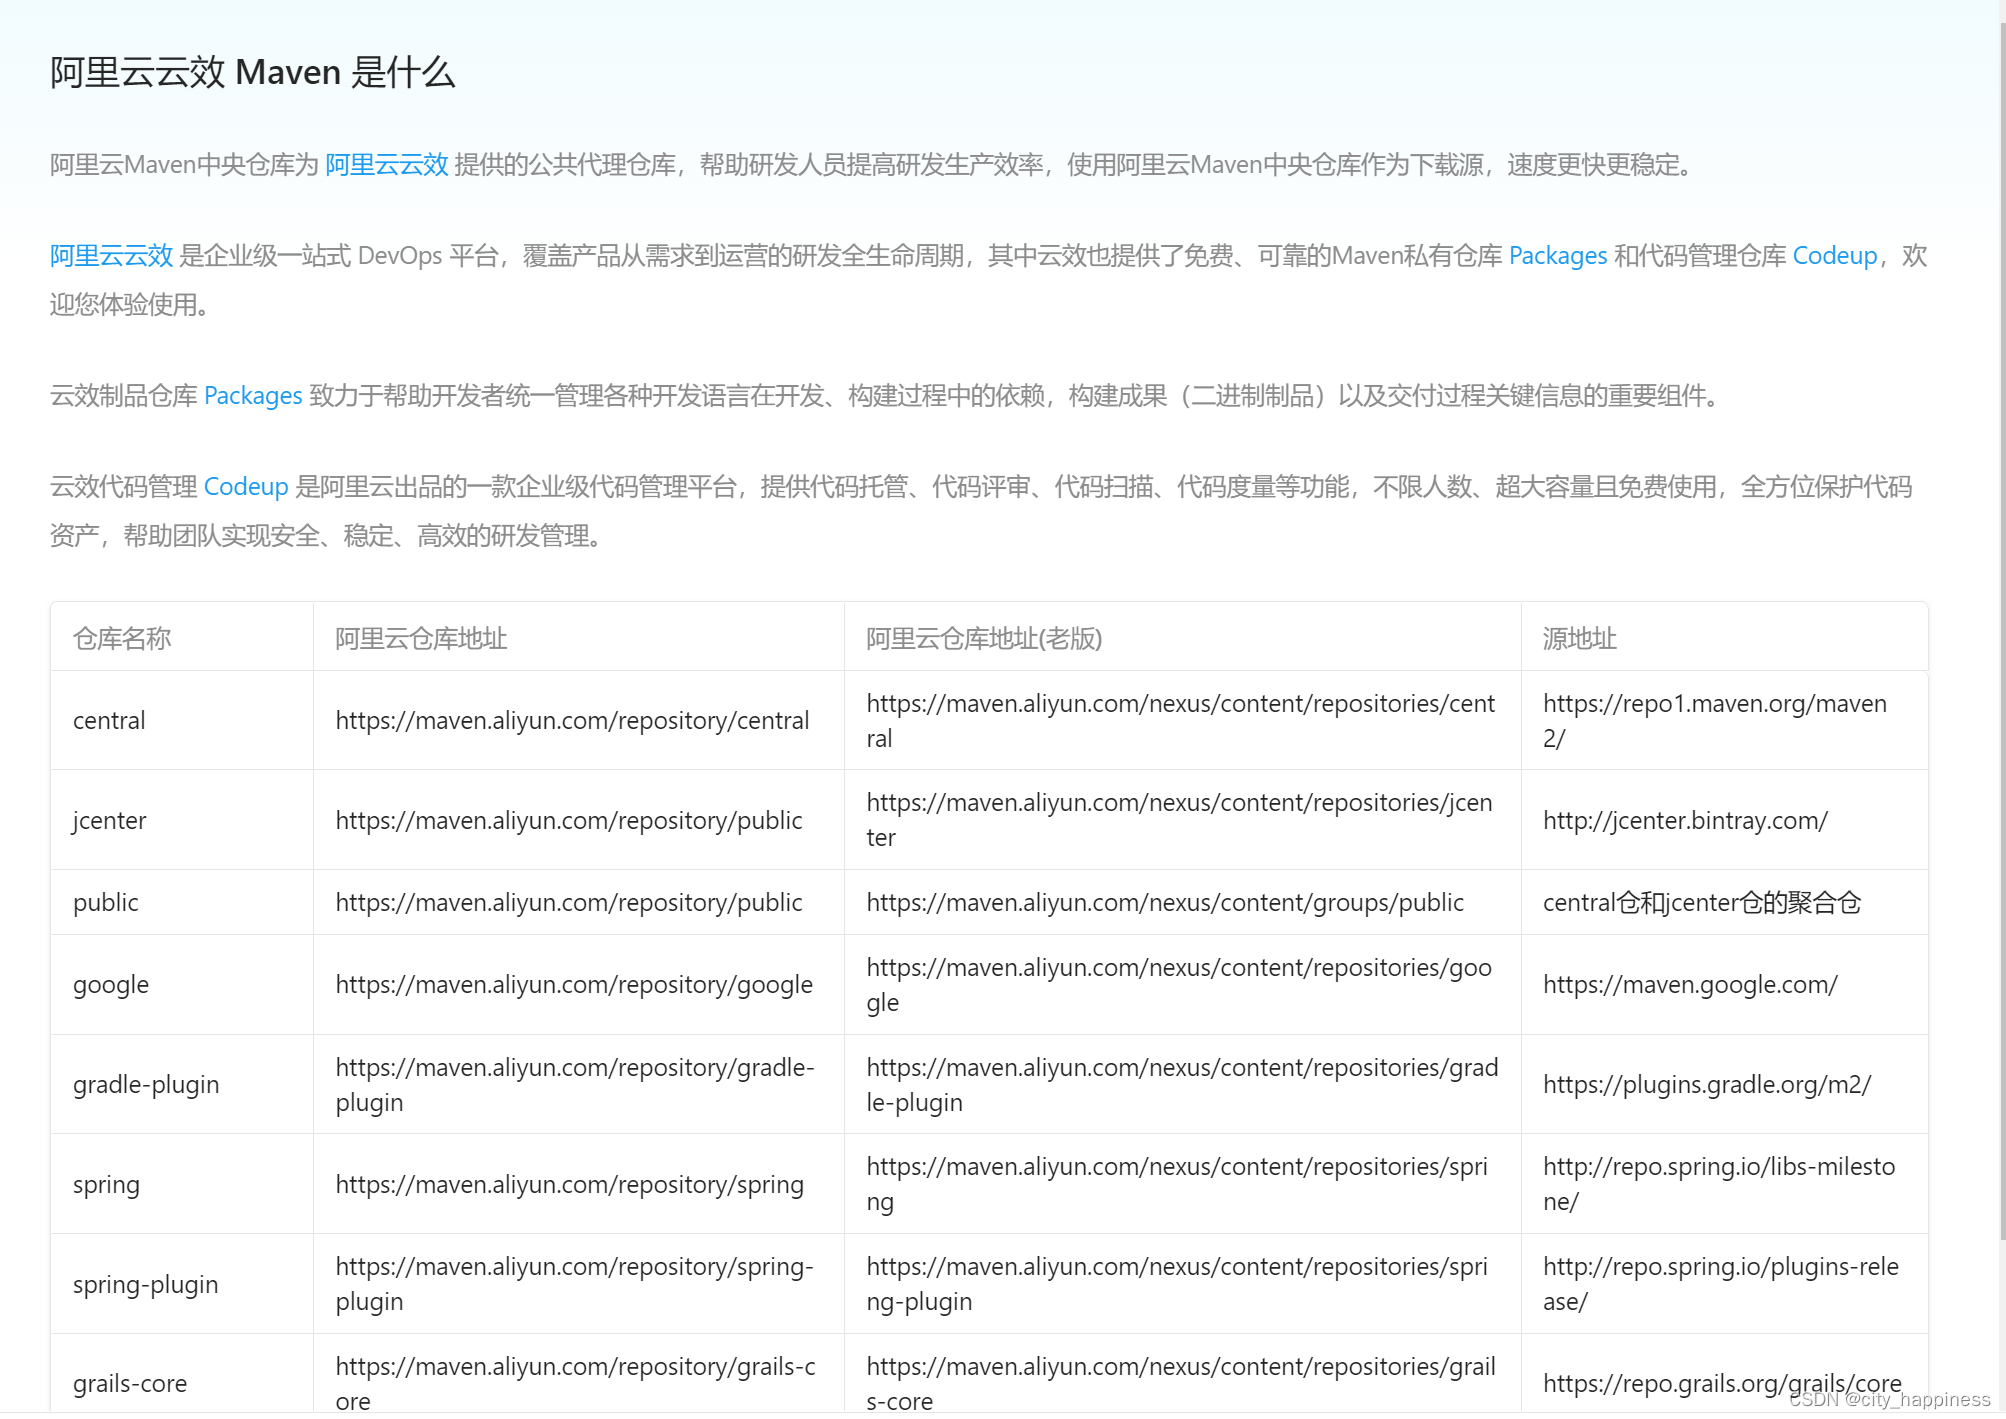Click the repo.spring.io/plugins-release/ source address

1721,1285
